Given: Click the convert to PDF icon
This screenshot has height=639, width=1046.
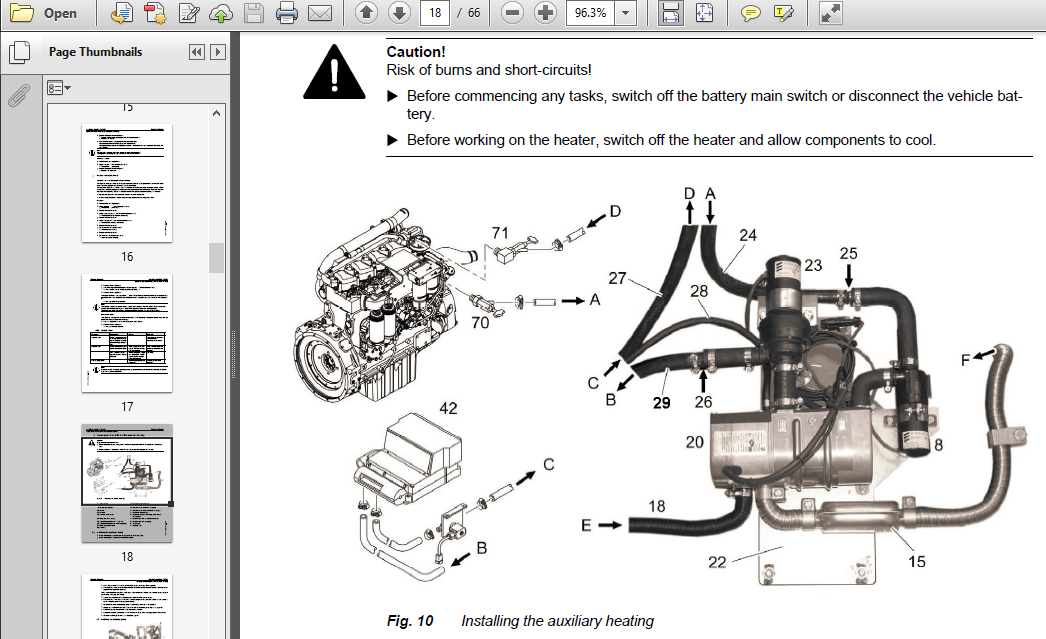Looking at the screenshot, I should [x=121, y=13].
